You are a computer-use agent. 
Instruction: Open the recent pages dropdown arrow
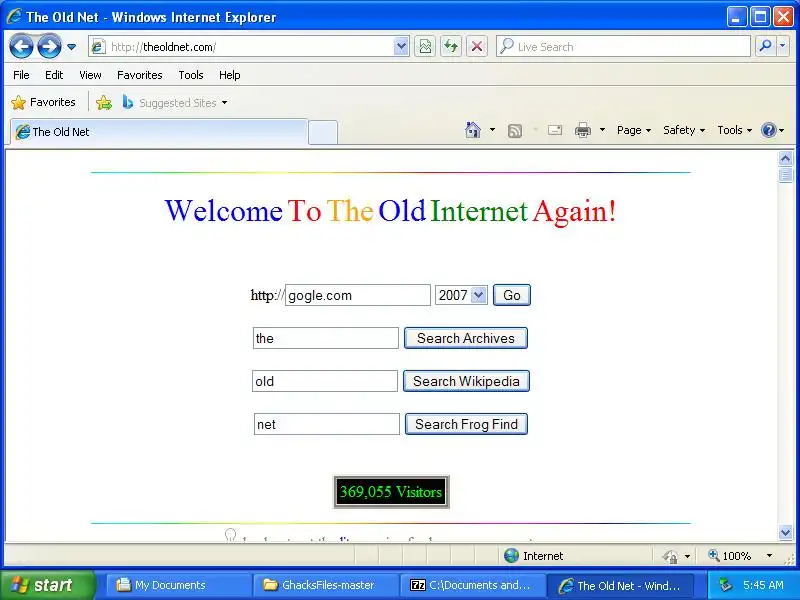pyautogui.click(x=71, y=47)
